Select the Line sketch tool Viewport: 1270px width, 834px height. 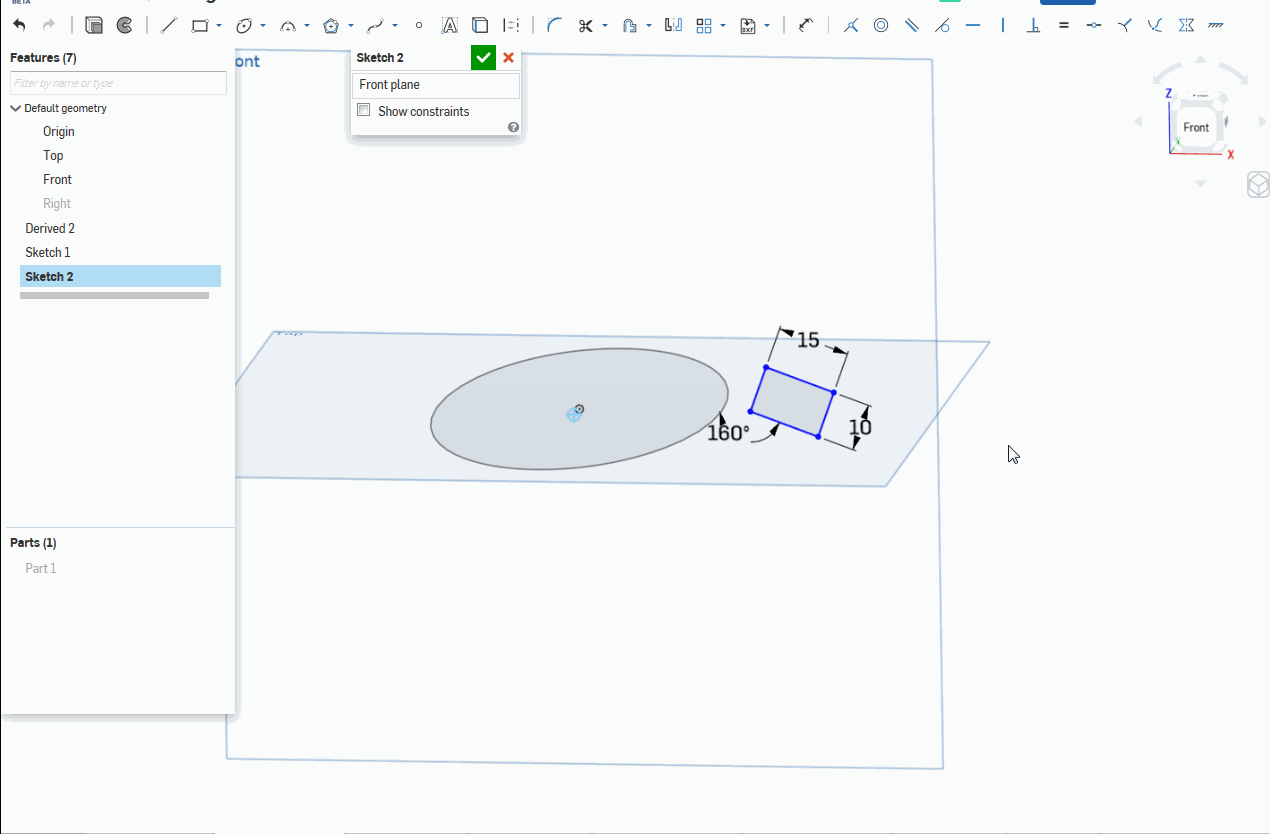(x=168, y=25)
